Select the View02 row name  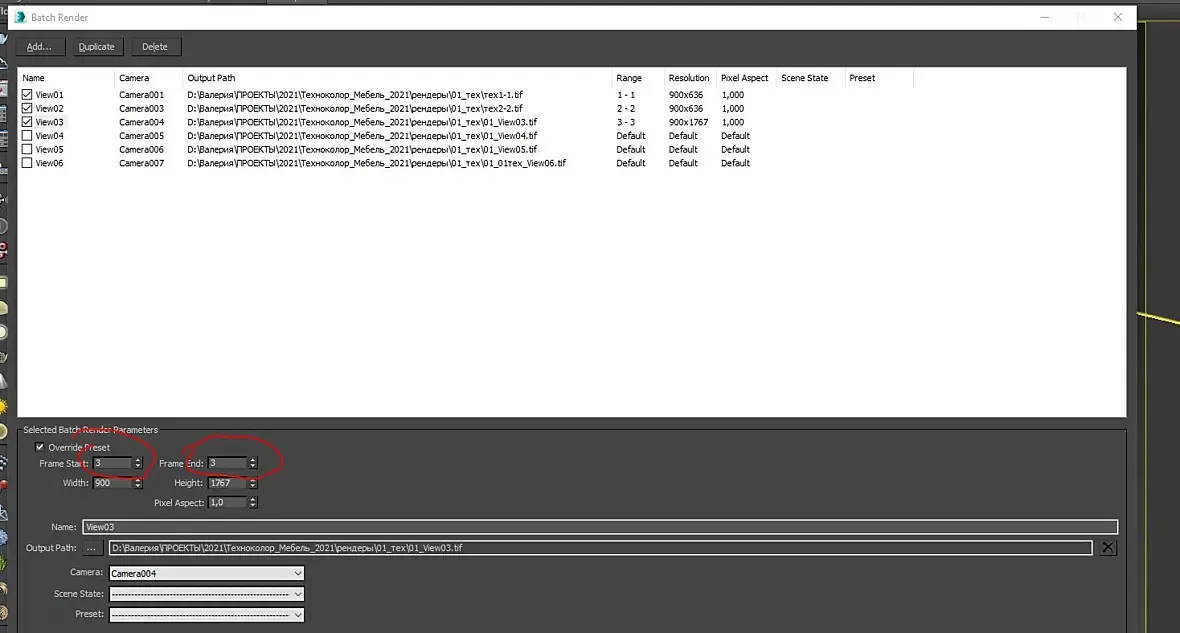tap(50, 108)
